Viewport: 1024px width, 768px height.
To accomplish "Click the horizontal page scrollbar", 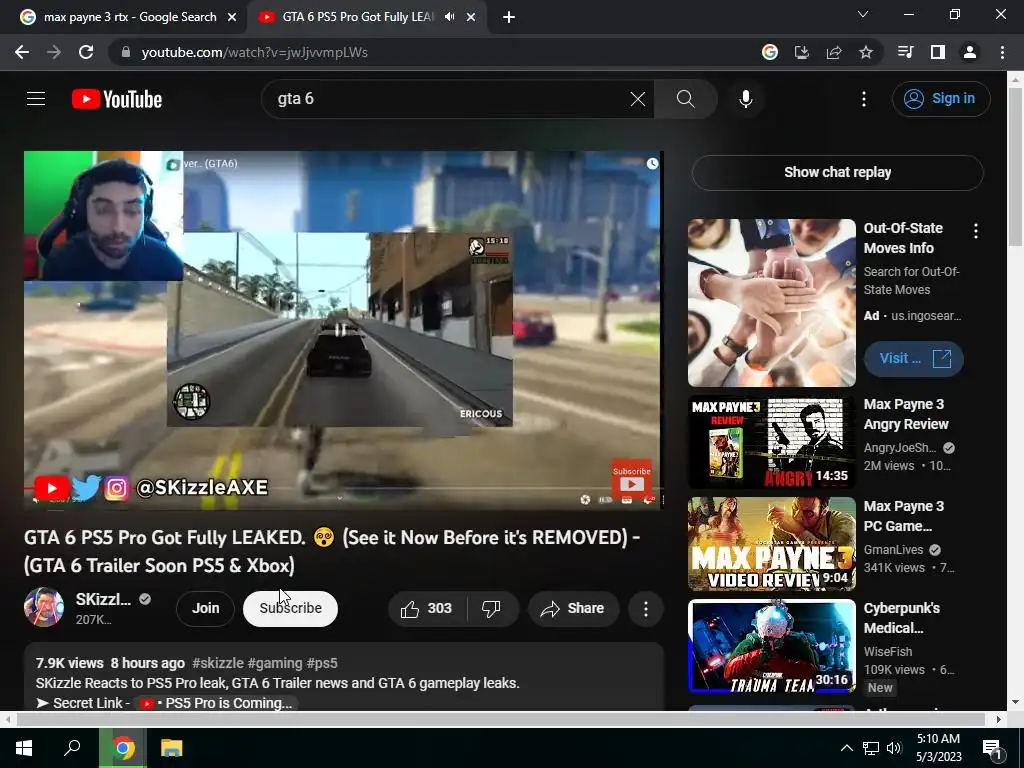I will point(500,719).
